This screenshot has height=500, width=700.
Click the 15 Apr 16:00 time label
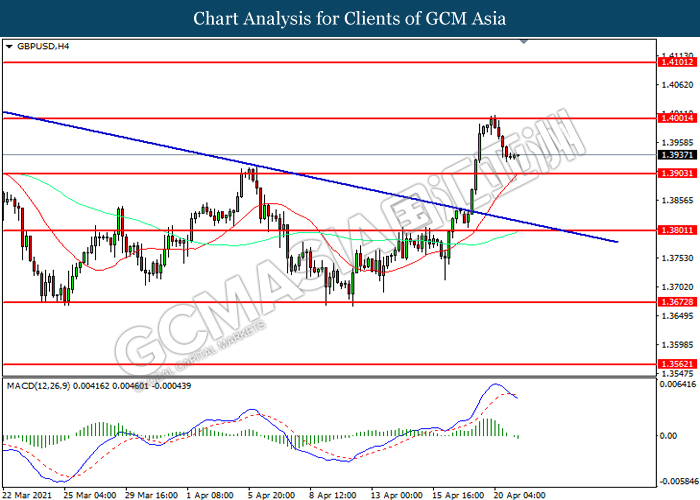pyautogui.click(x=458, y=495)
